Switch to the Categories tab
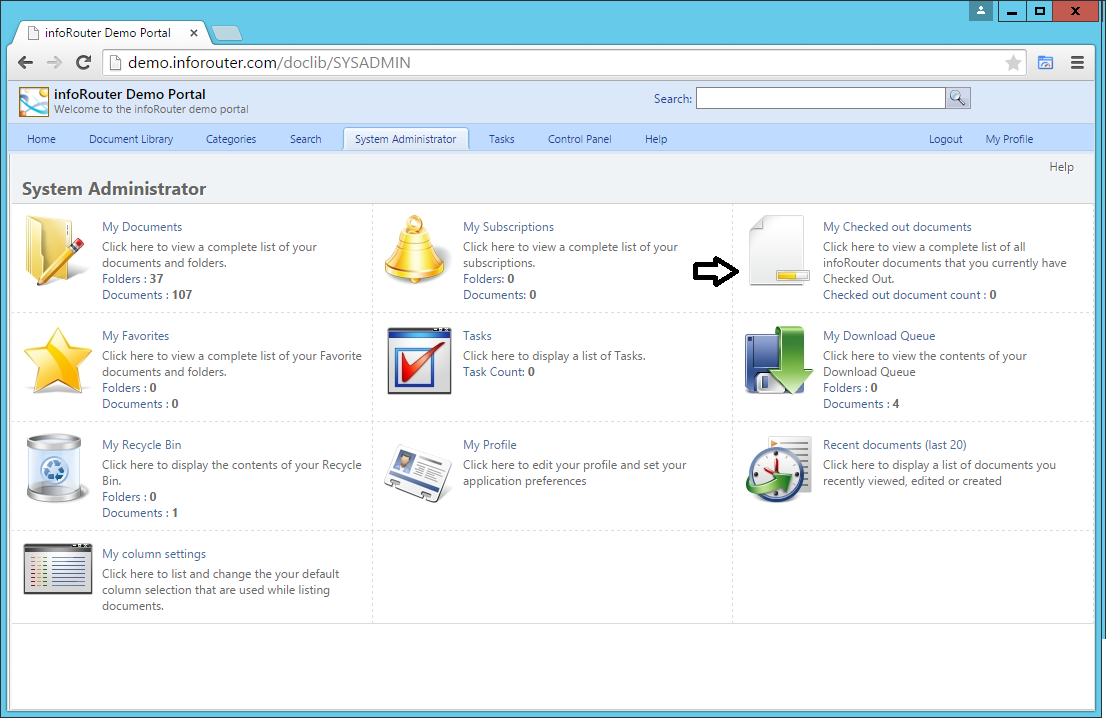Image resolution: width=1106 pixels, height=718 pixels. (231, 139)
